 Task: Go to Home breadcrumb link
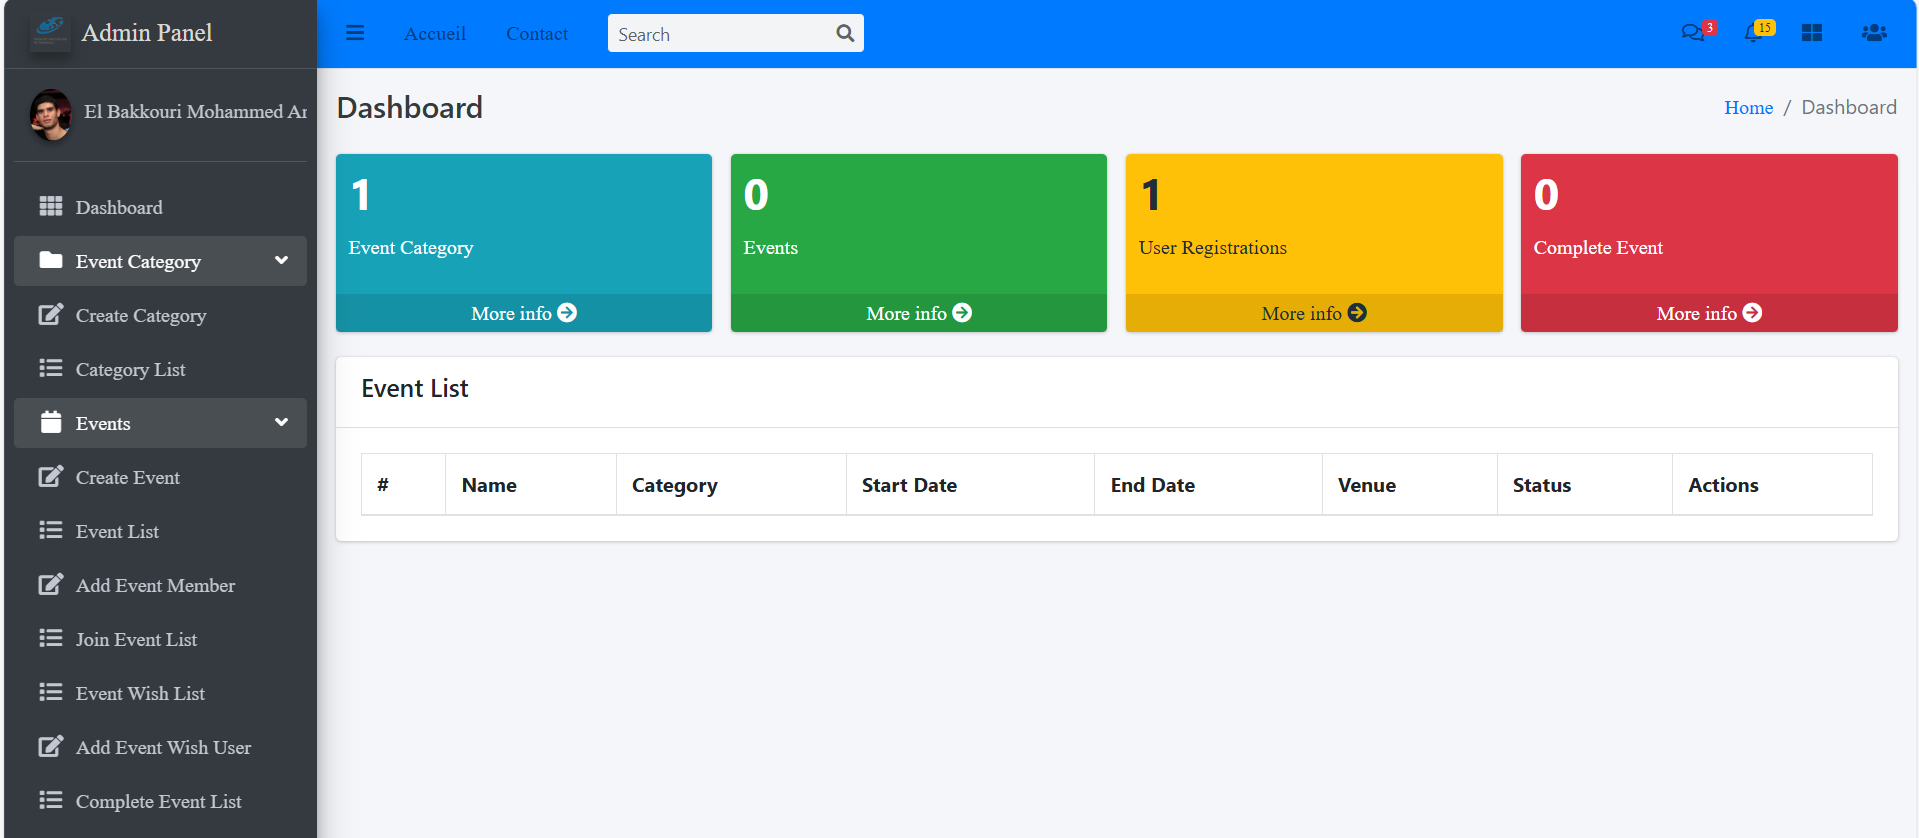coord(1748,108)
